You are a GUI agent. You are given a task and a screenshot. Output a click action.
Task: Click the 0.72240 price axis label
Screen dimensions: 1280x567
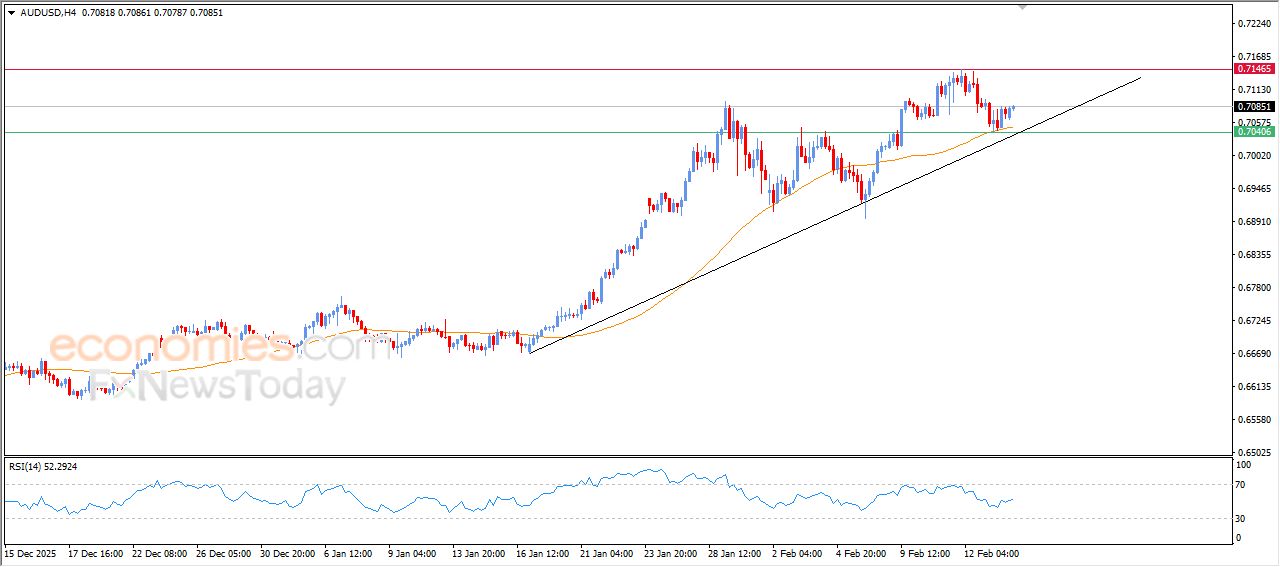(x=1253, y=23)
